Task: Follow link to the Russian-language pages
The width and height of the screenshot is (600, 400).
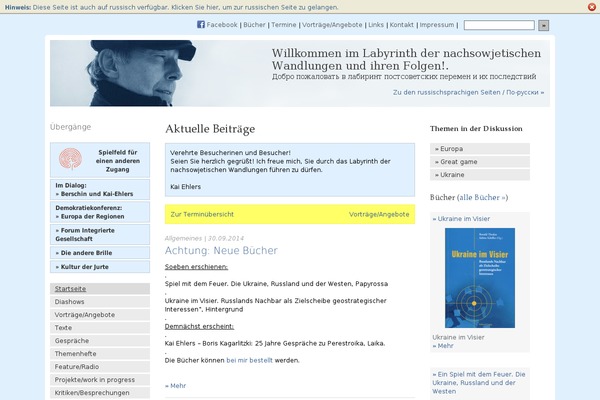Action: coord(468,92)
